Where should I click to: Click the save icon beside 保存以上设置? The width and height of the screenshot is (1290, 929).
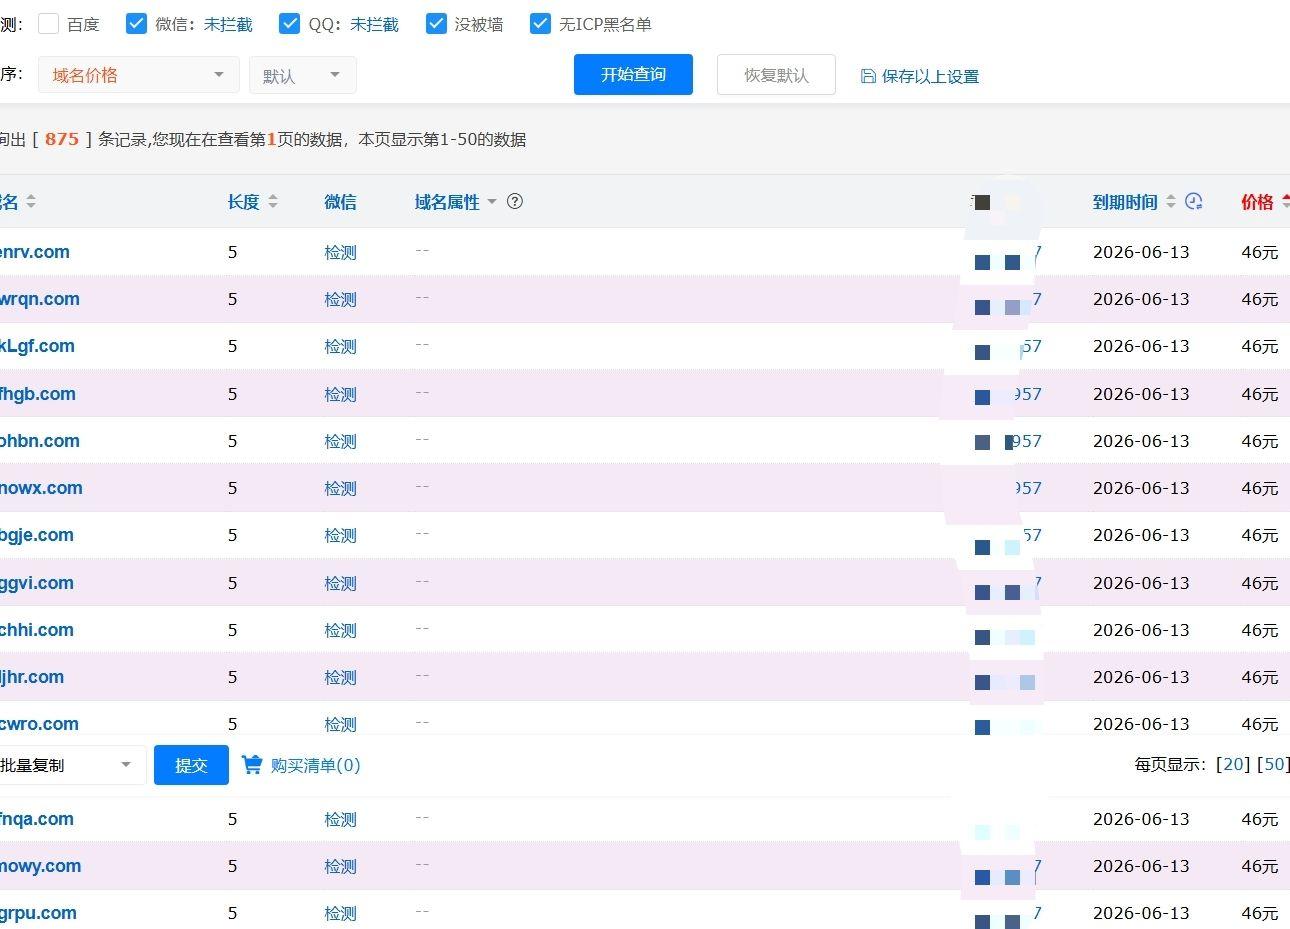(868, 76)
